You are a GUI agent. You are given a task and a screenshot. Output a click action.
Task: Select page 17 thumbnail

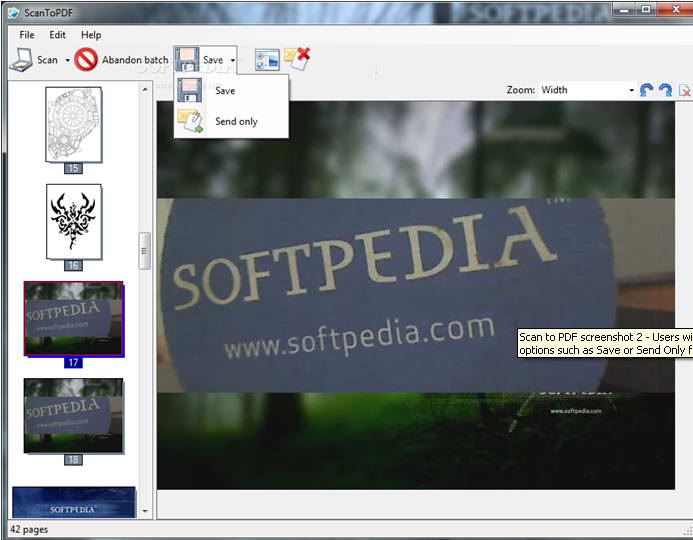[x=74, y=319]
